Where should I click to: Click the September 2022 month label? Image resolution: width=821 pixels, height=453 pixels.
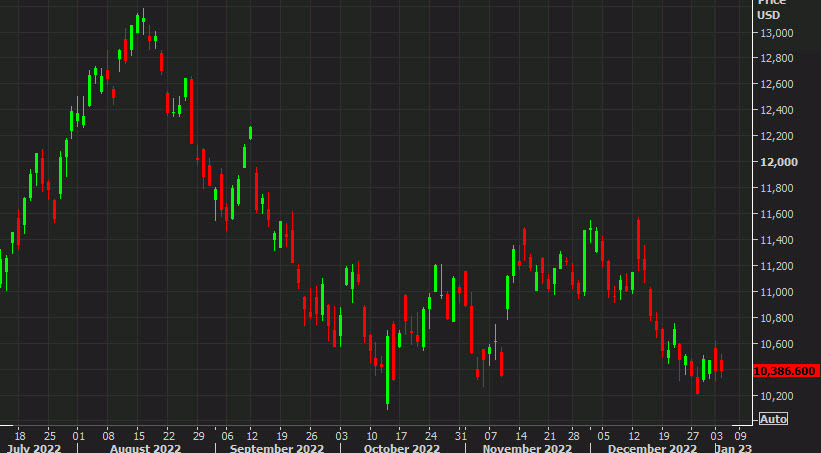pos(276,448)
